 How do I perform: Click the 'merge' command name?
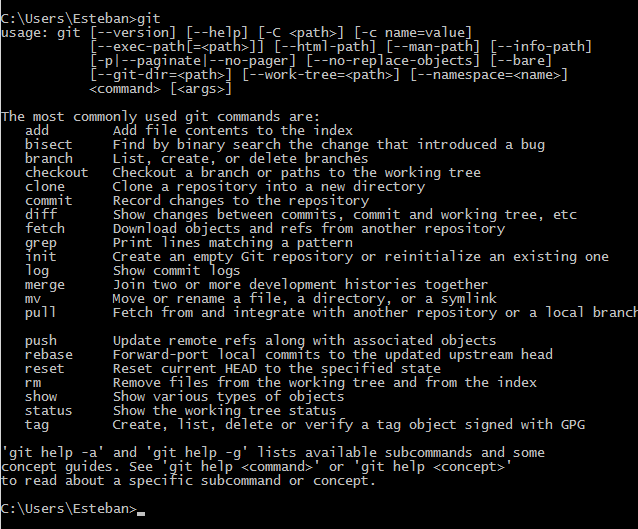pos(45,285)
